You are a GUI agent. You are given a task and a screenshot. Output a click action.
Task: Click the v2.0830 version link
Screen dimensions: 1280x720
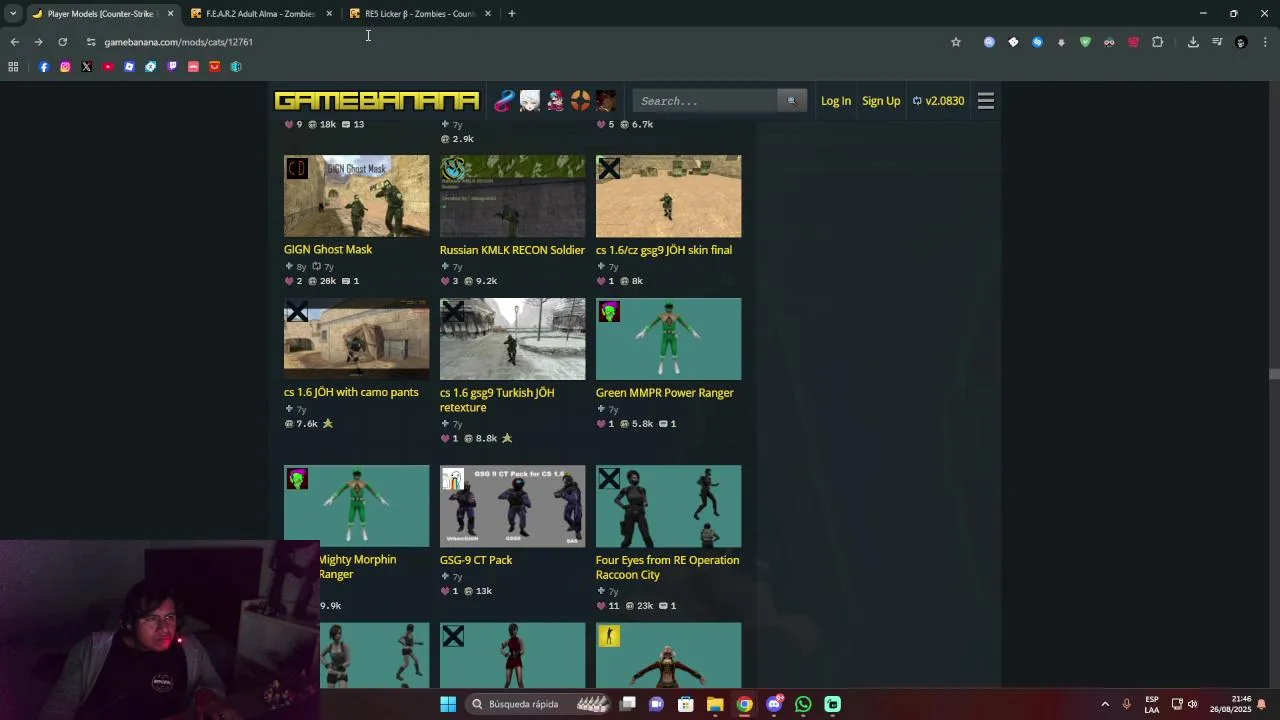coord(938,101)
